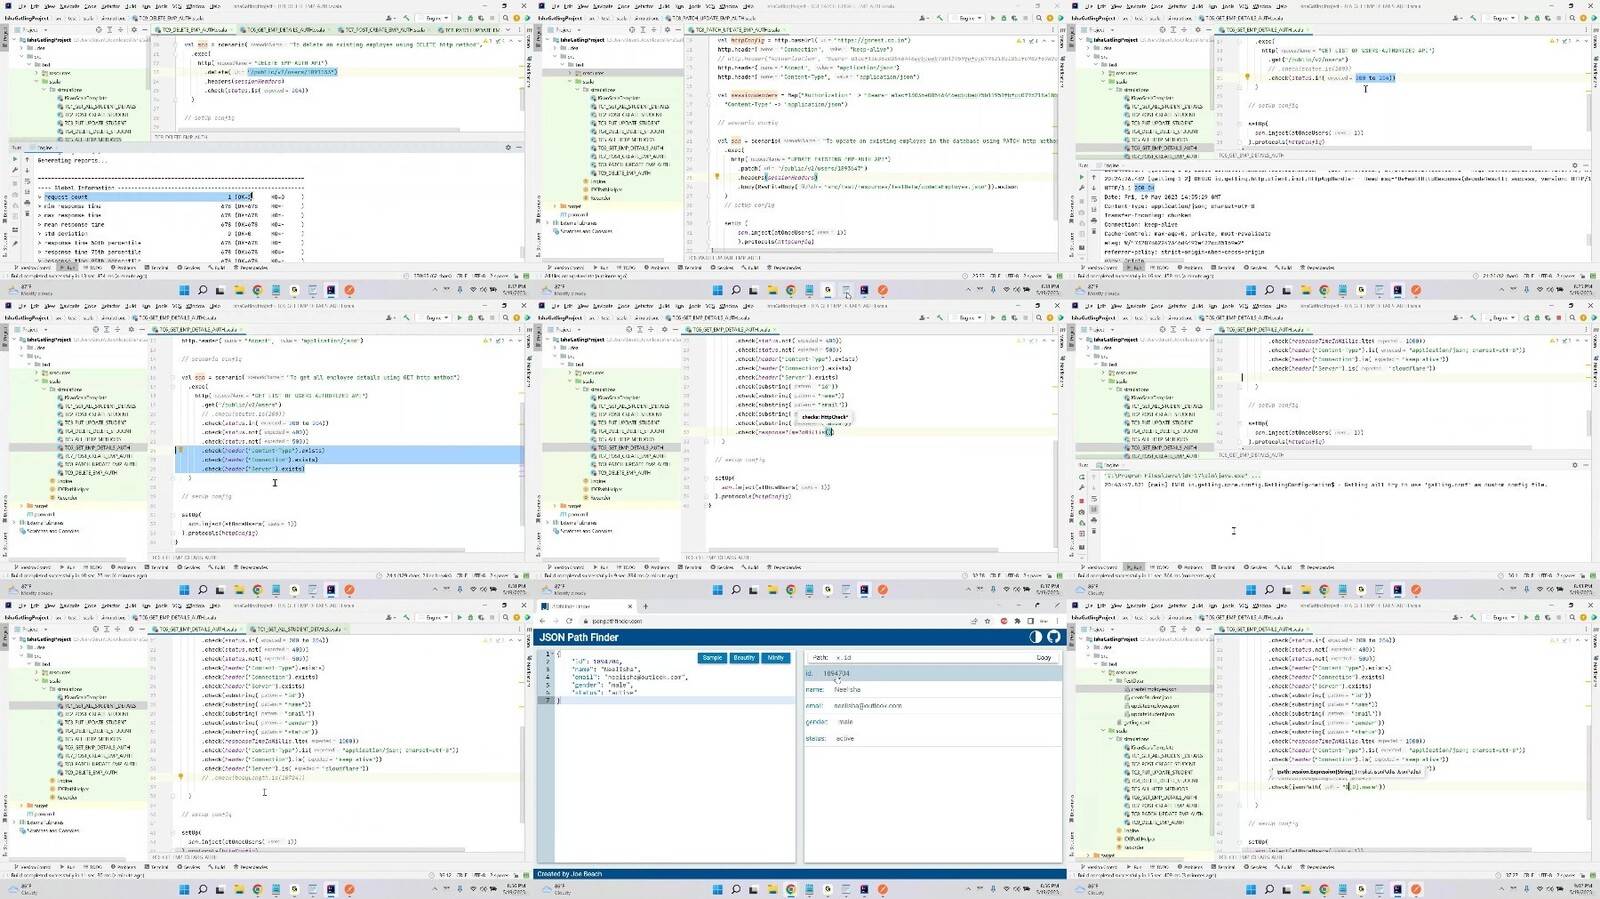Reload the JSON Path Finder page in Chrome
The image size is (1600, 899).
click(x=568, y=621)
